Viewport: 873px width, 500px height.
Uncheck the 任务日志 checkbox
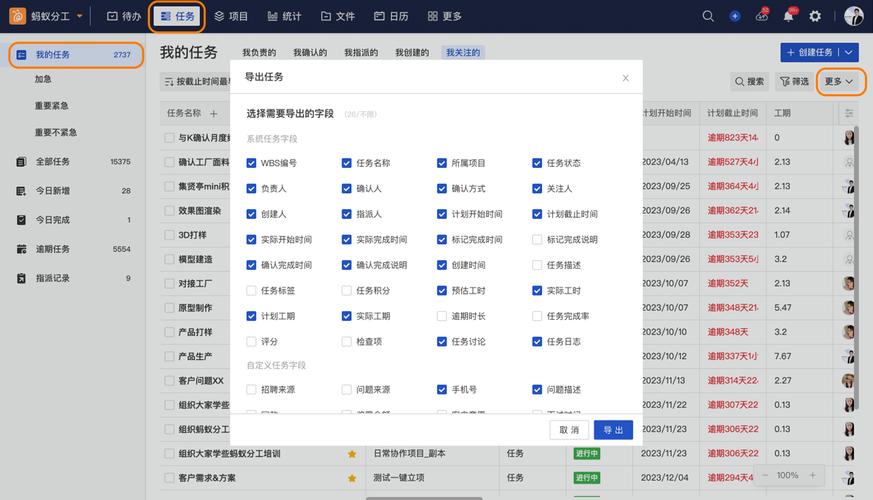click(x=537, y=341)
